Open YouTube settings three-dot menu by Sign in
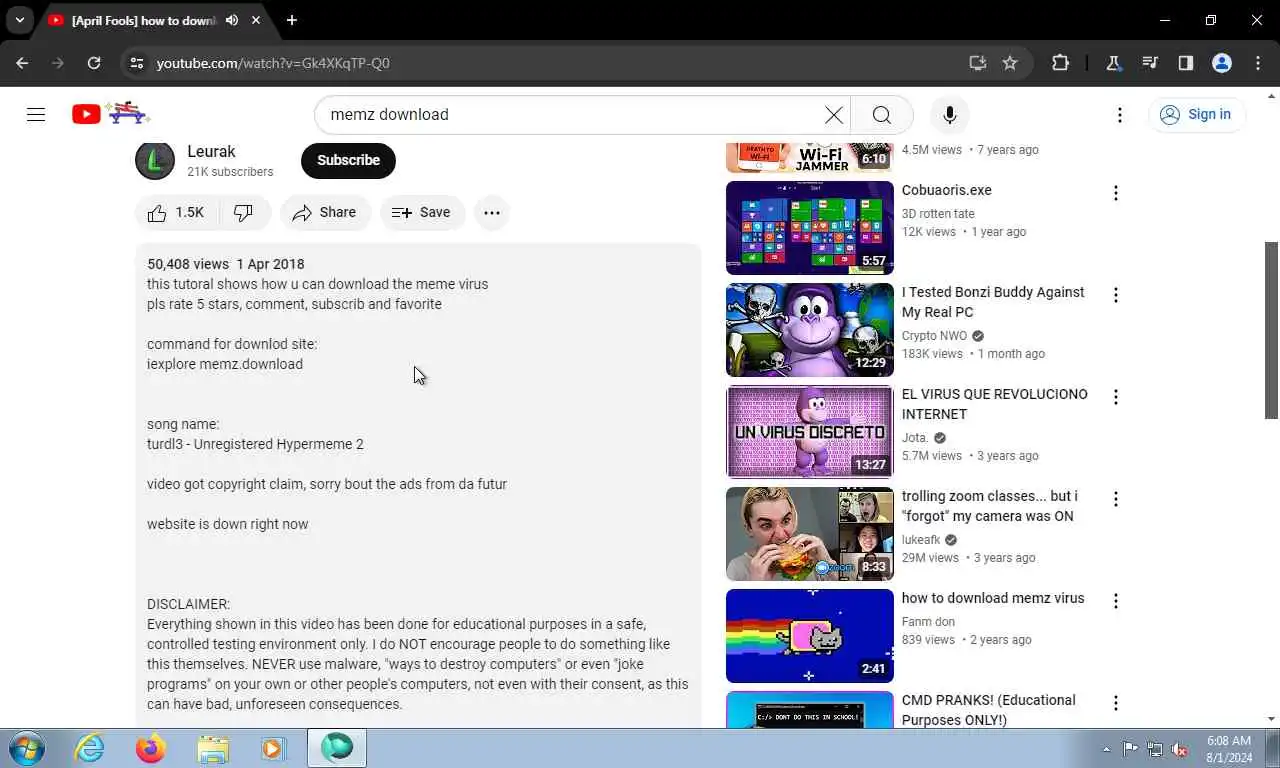The image size is (1280, 768). pyautogui.click(x=1120, y=114)
